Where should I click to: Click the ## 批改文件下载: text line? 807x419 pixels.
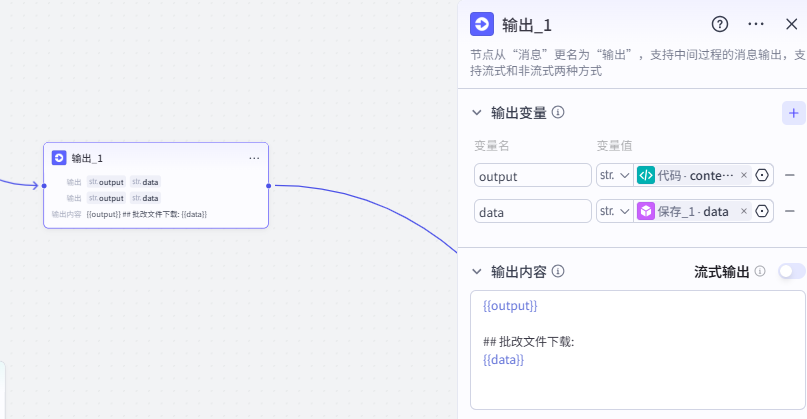pyautogui.click(x=529, y=342)
